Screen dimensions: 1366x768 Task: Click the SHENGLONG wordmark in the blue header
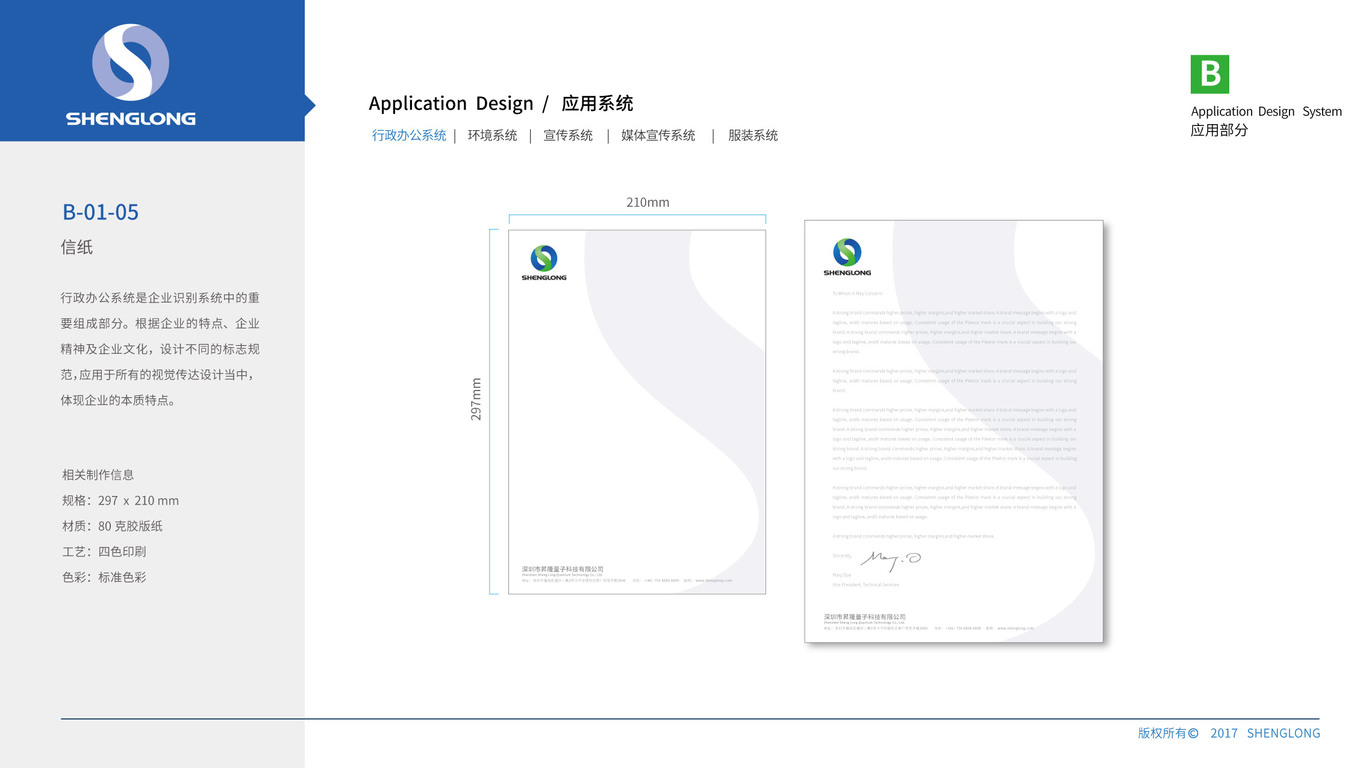tap(131, 118)
